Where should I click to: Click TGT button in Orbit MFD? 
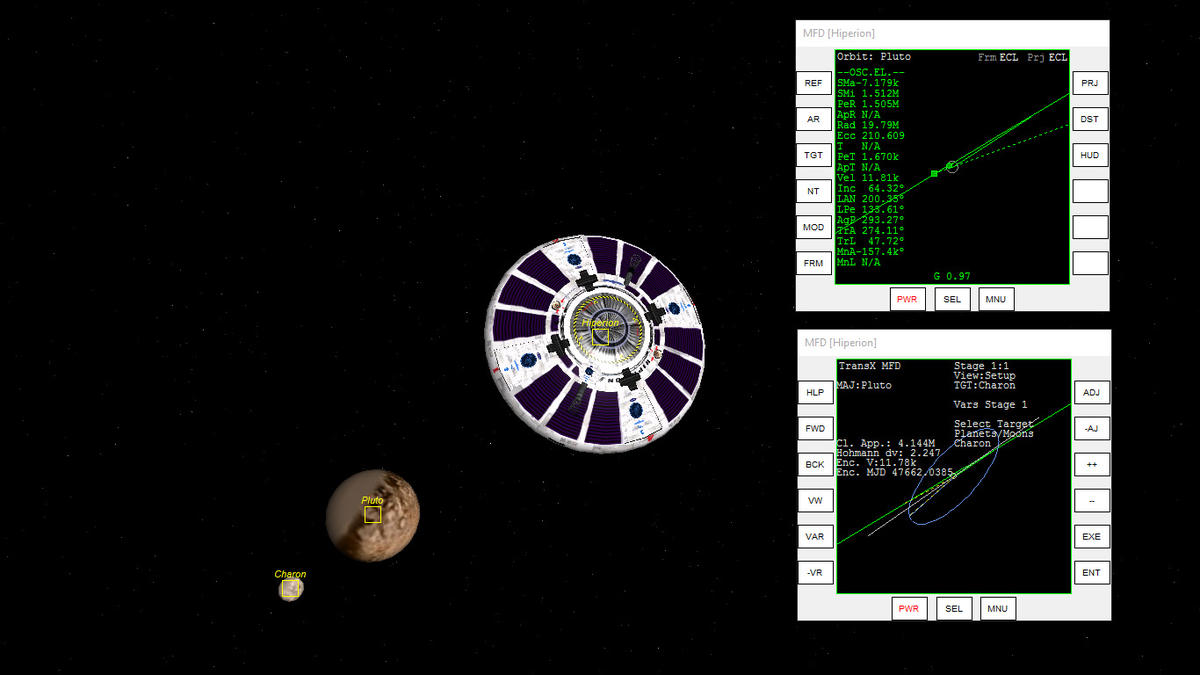[x=814, y=155]
